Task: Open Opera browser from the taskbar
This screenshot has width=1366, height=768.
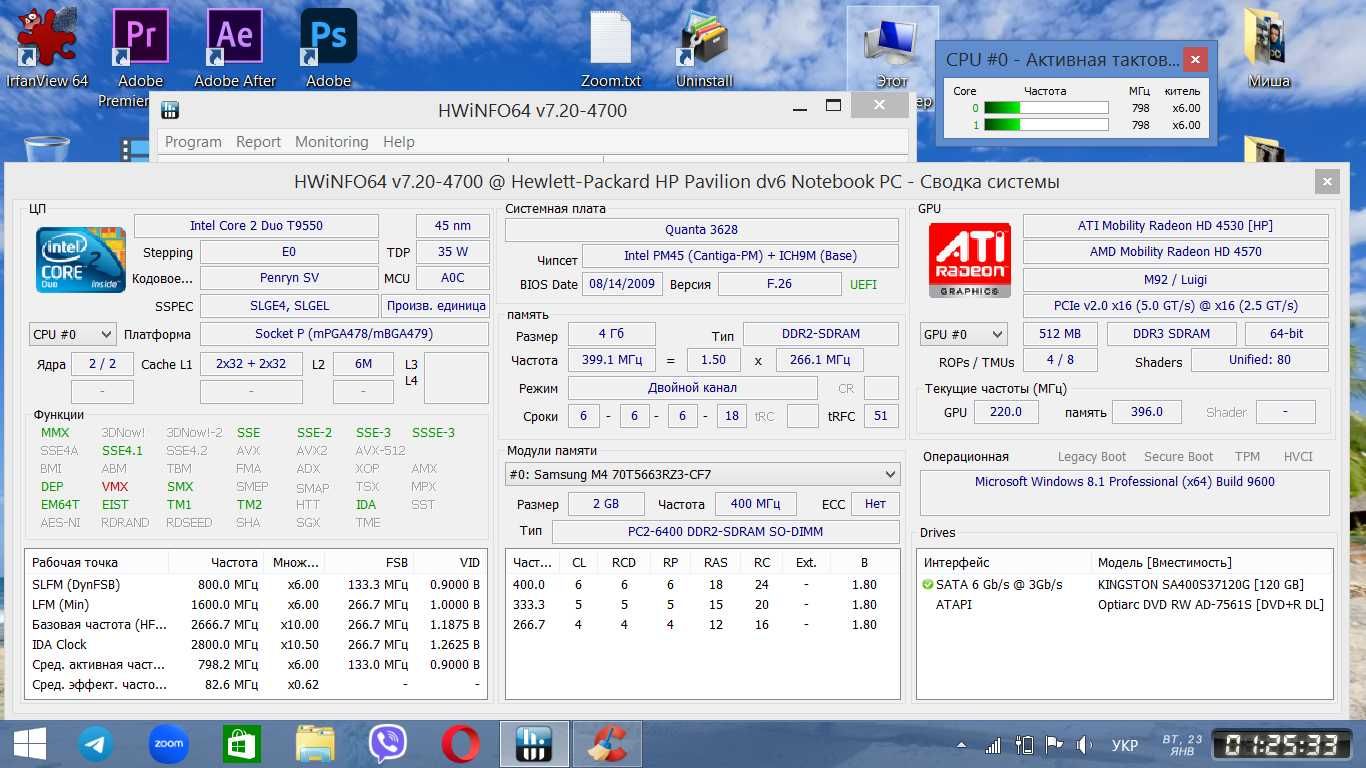Action: click(x=460, y=744)
